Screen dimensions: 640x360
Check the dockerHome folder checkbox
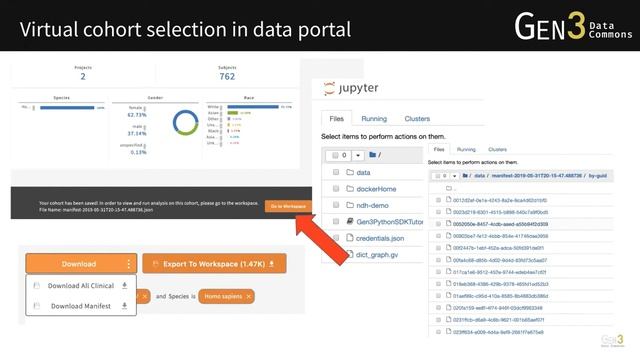336,189
